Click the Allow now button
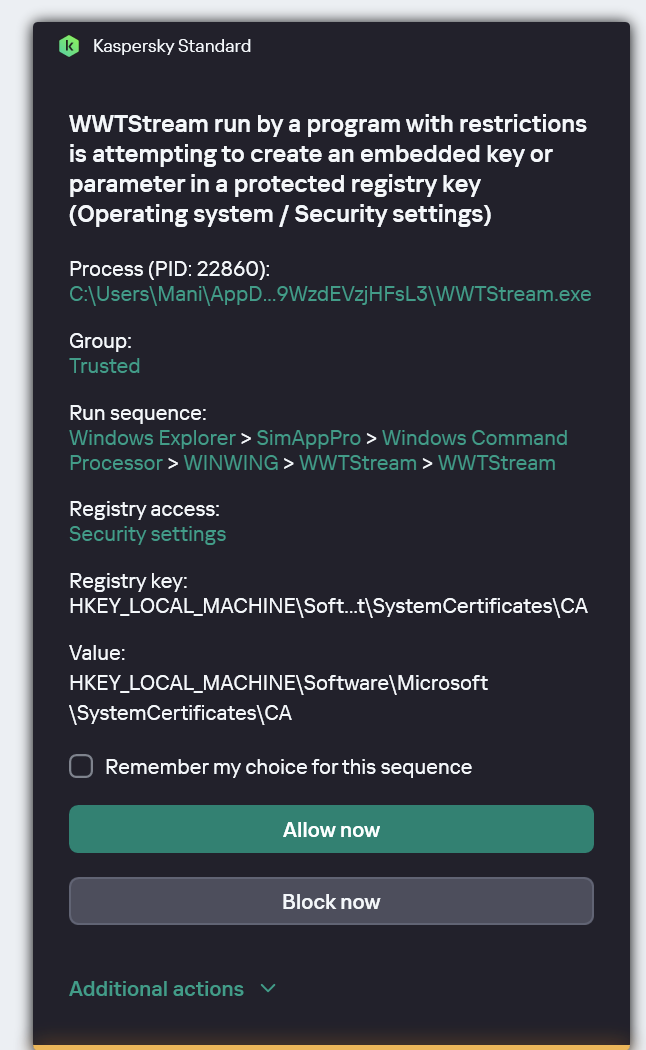The image size is (646, 1050). coord(331,829)
